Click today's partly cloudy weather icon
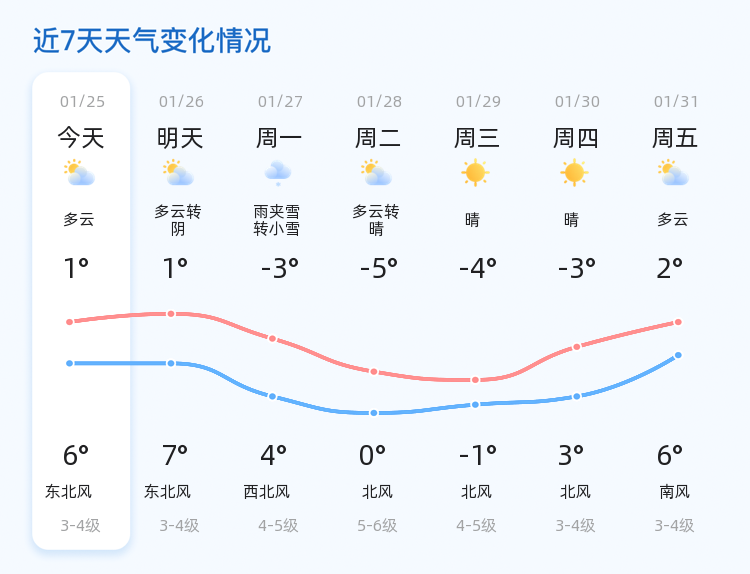 click(79, 173)
